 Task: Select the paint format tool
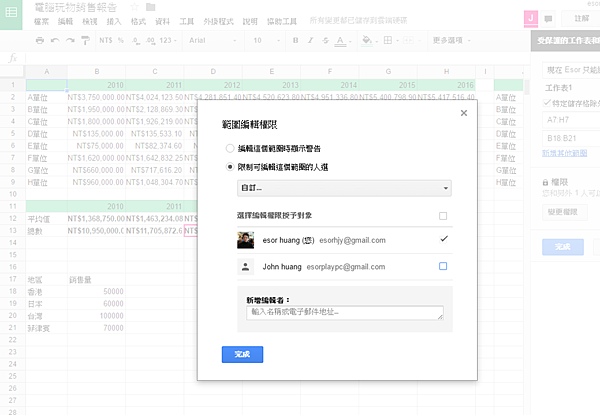tap(85, 40)
